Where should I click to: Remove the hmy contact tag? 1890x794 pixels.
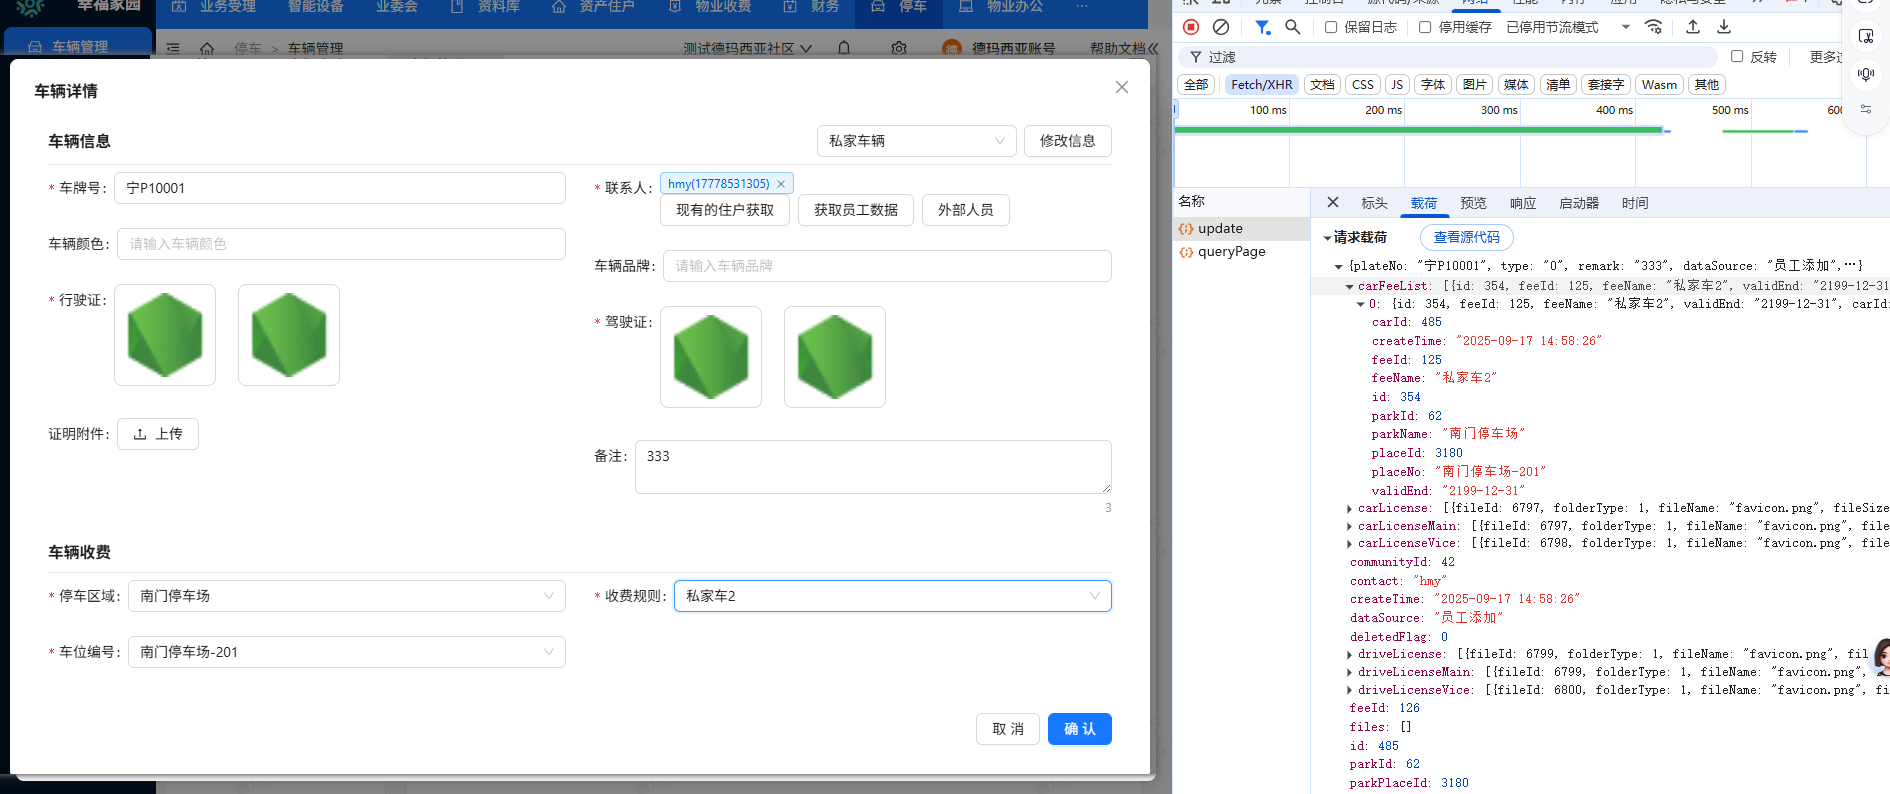coord(781,184)
